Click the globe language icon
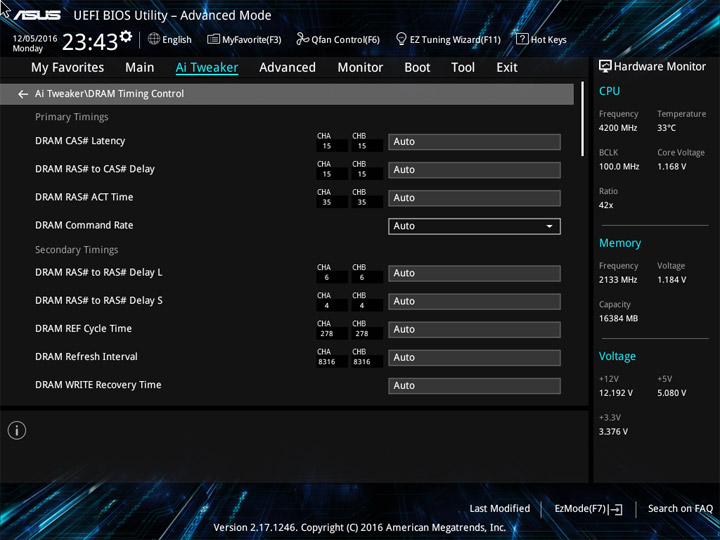 (x=154, y=39)
